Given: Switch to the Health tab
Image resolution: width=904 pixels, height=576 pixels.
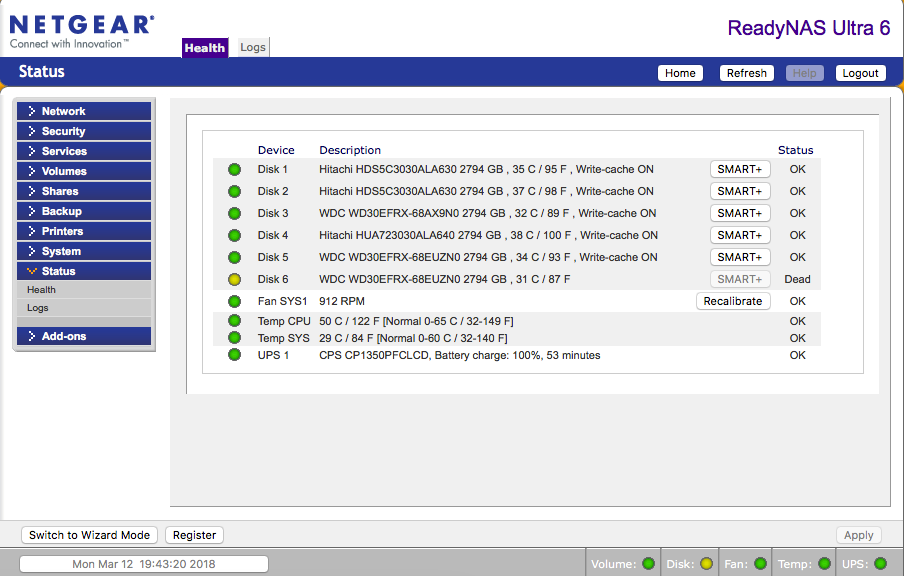Looking at the screenshot, I should click(205, 48).
